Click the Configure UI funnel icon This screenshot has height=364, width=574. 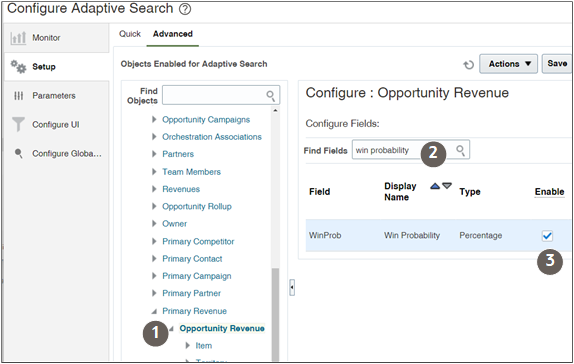(x=18, y=124)
